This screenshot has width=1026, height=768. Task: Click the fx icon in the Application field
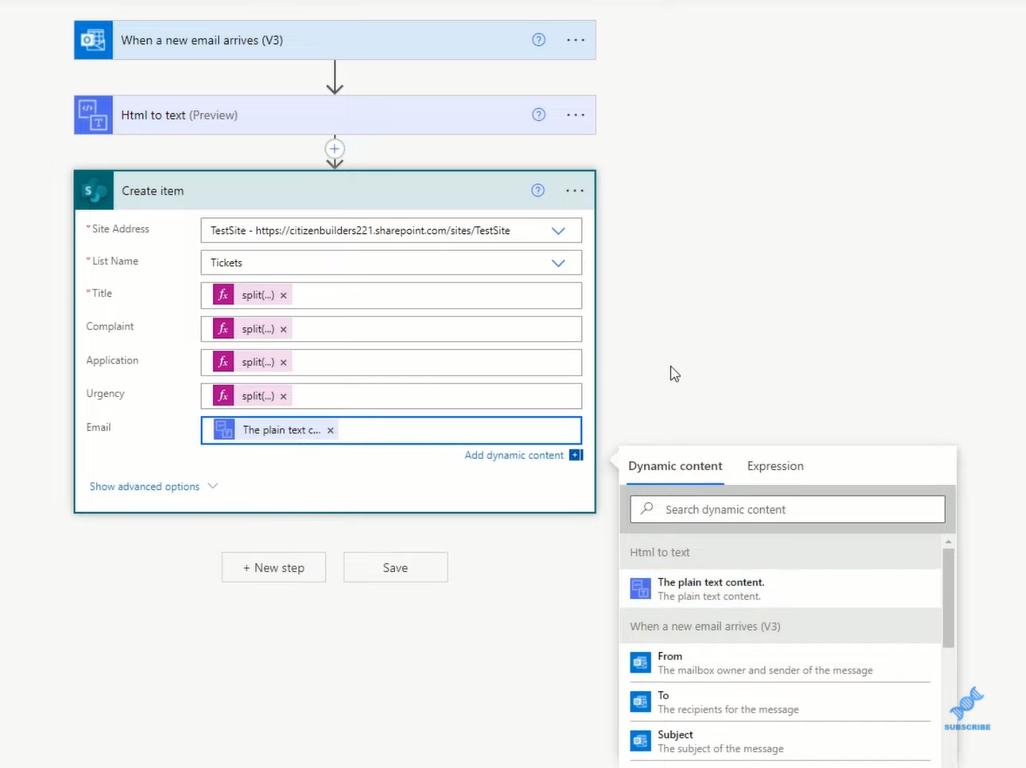(223, 362)
